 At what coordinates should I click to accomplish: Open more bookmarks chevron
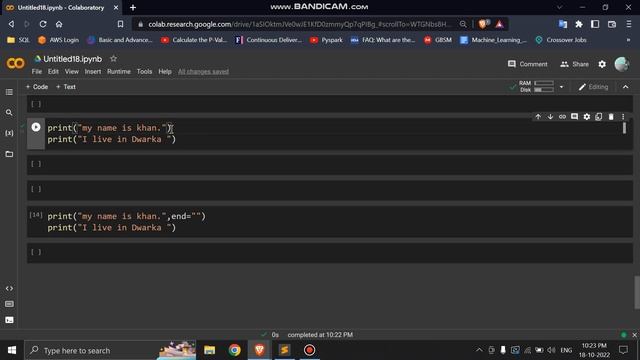click(628, 40)
